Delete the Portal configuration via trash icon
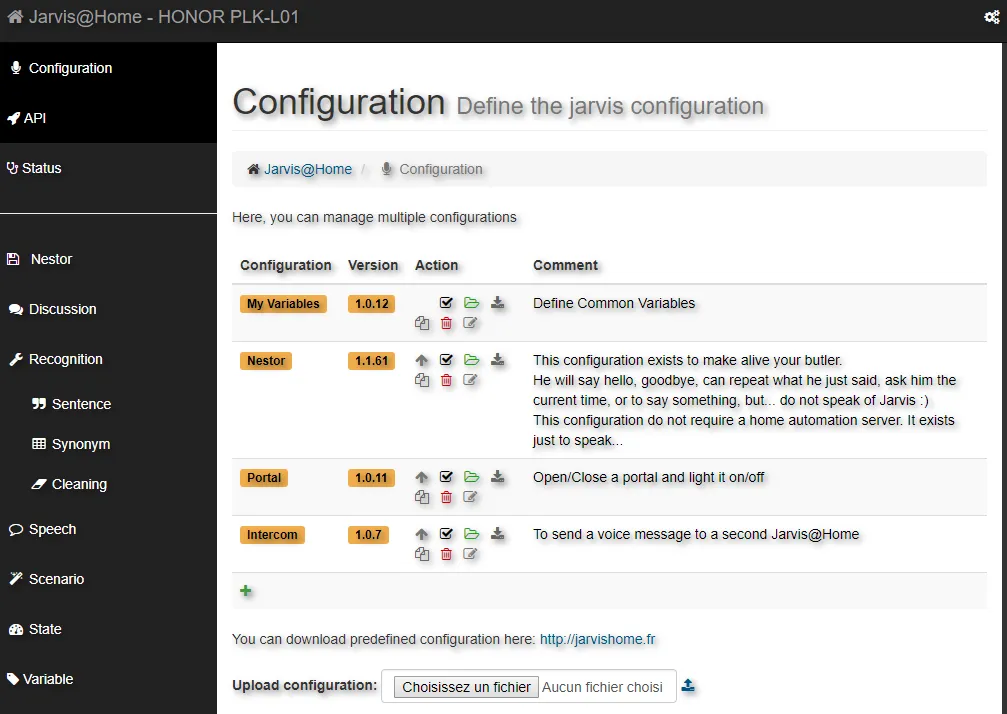 (x=446, y=497)
